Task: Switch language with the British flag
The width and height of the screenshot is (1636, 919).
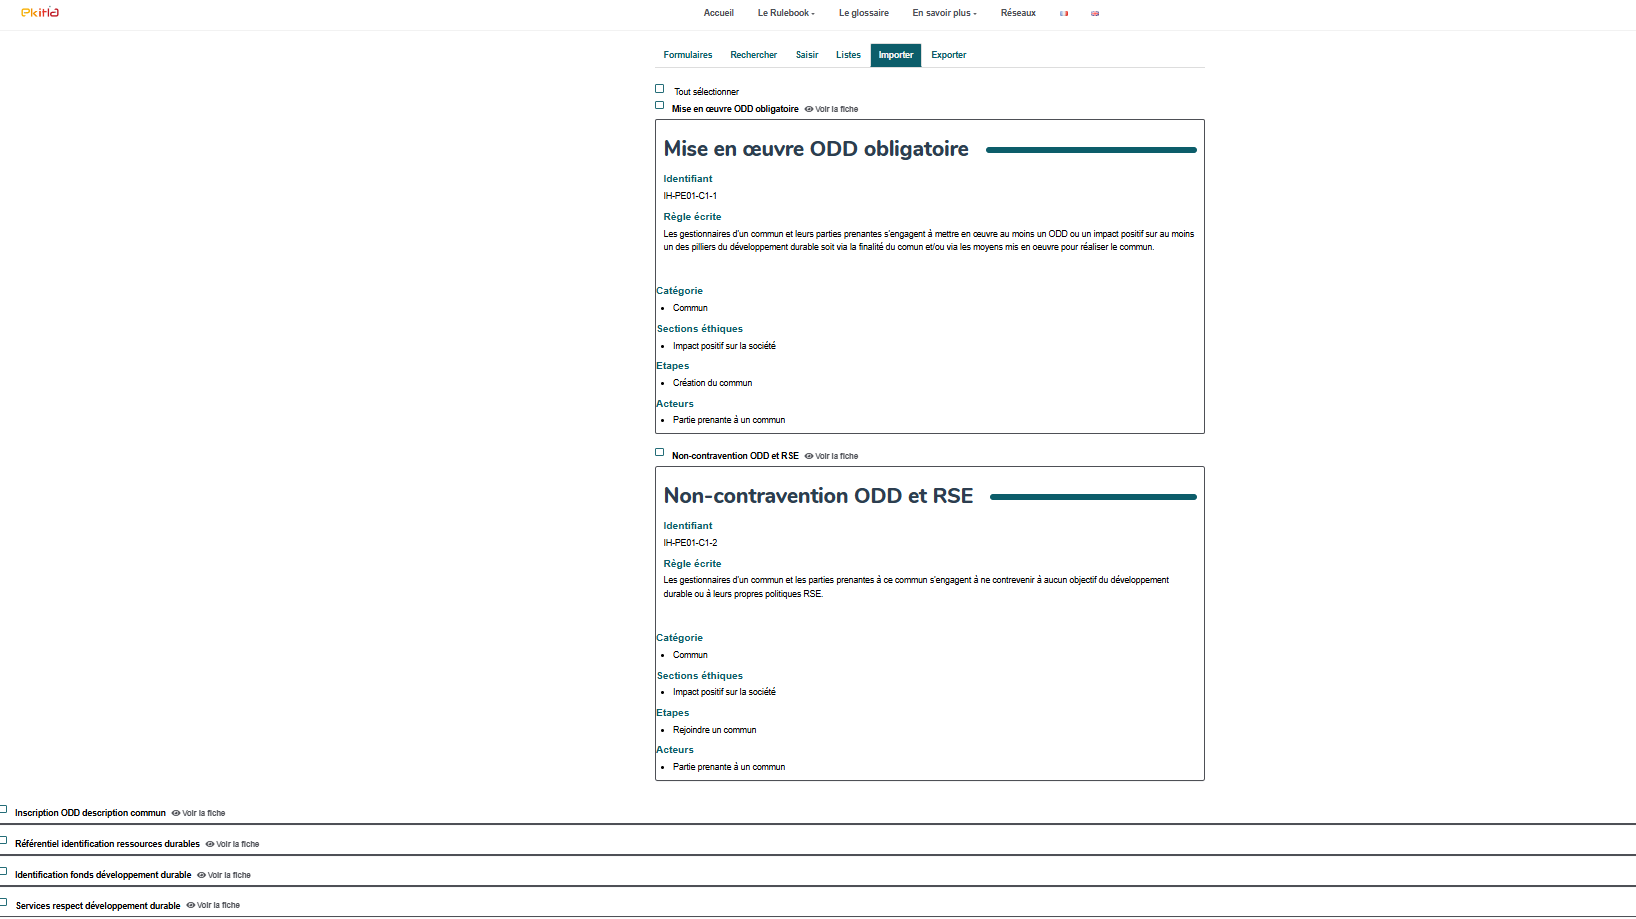Action: pos(1095,14)
